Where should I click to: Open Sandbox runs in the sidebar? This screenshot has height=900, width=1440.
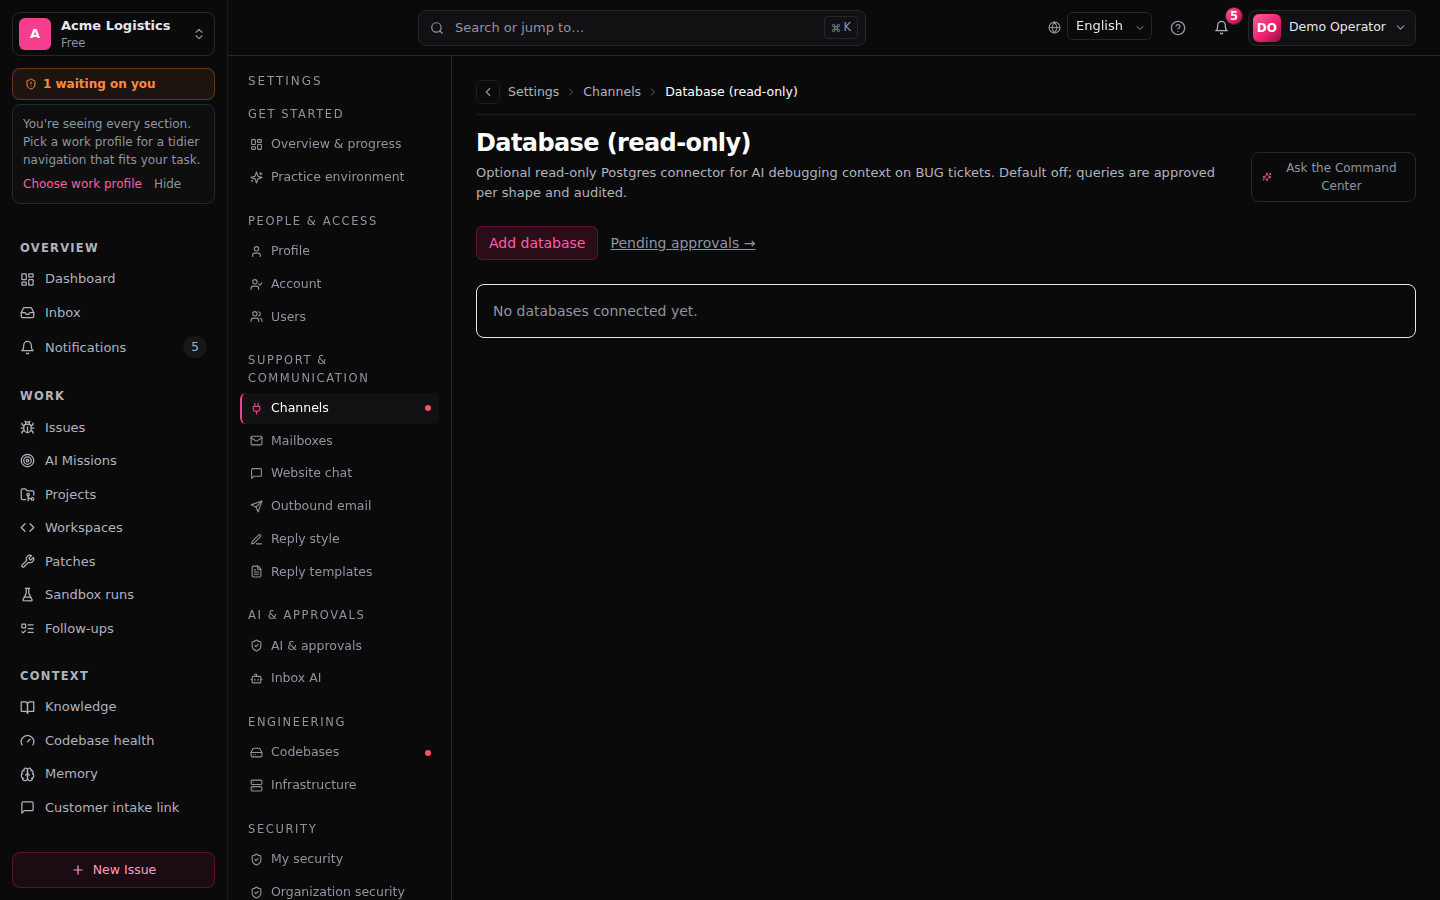click(113, 595)
